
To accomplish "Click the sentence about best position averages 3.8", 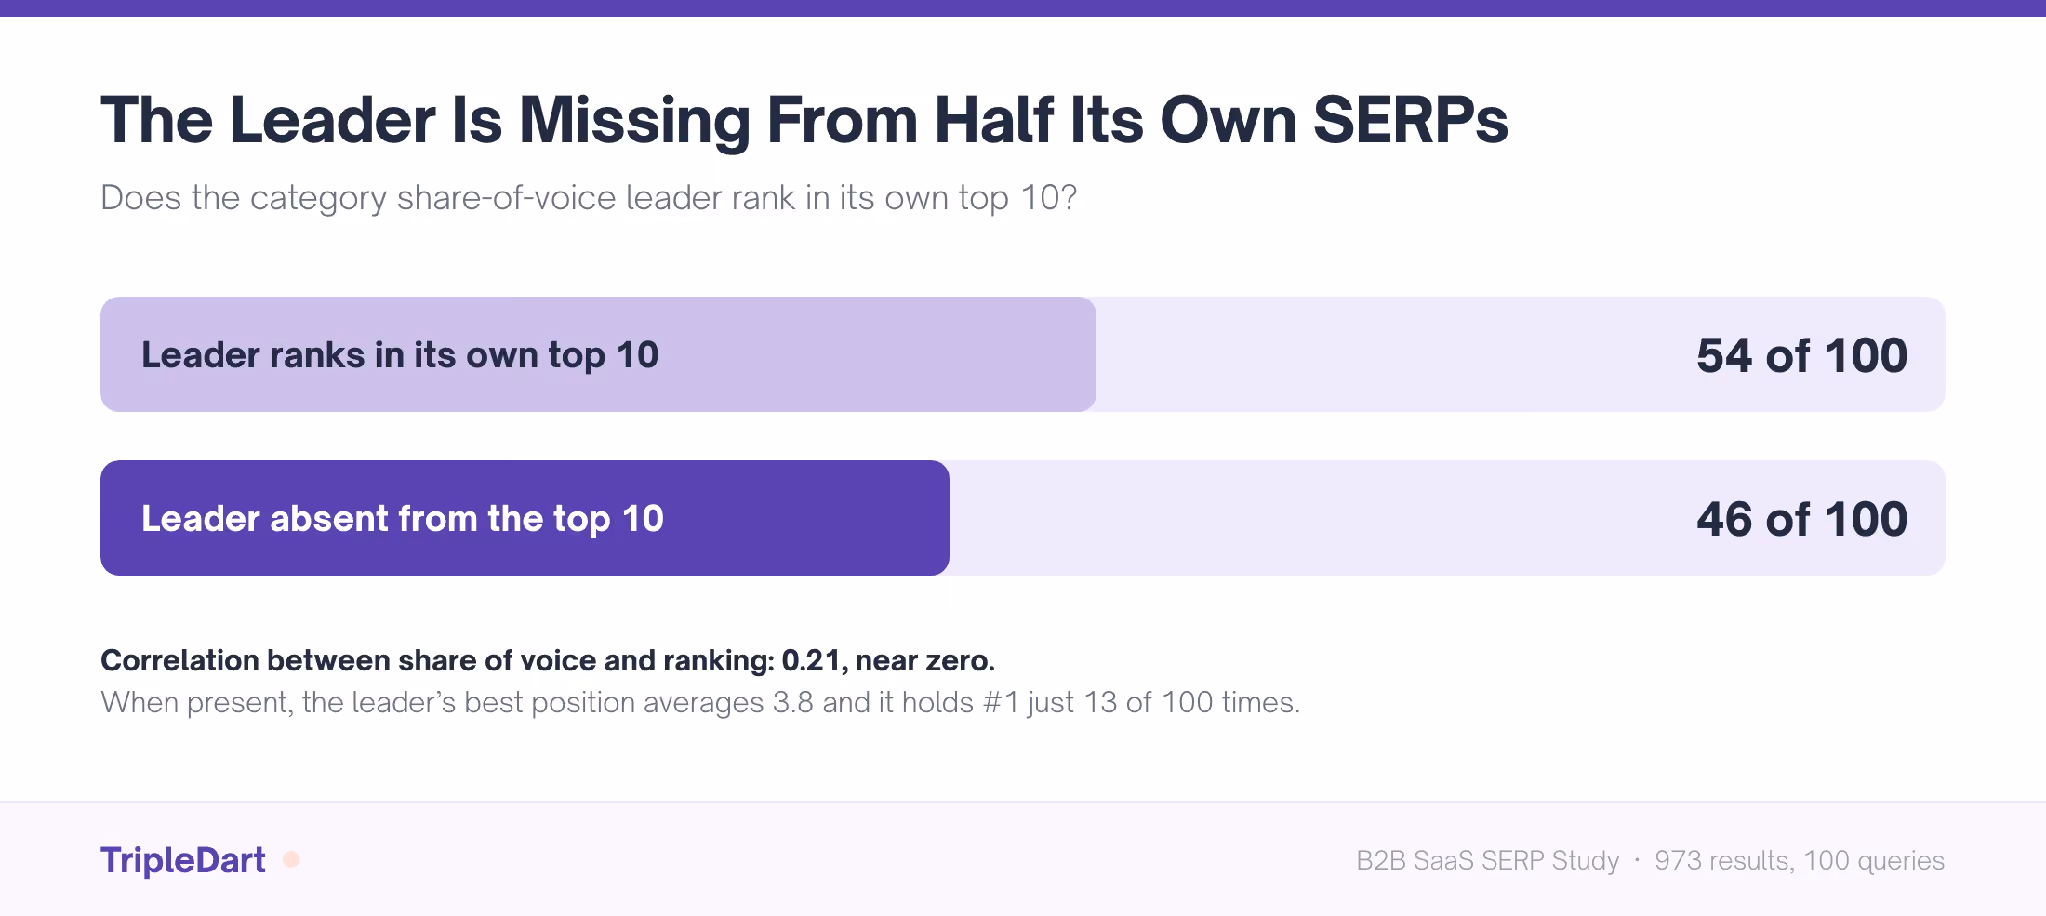I will pyautogui.click(x=700, y=702).
